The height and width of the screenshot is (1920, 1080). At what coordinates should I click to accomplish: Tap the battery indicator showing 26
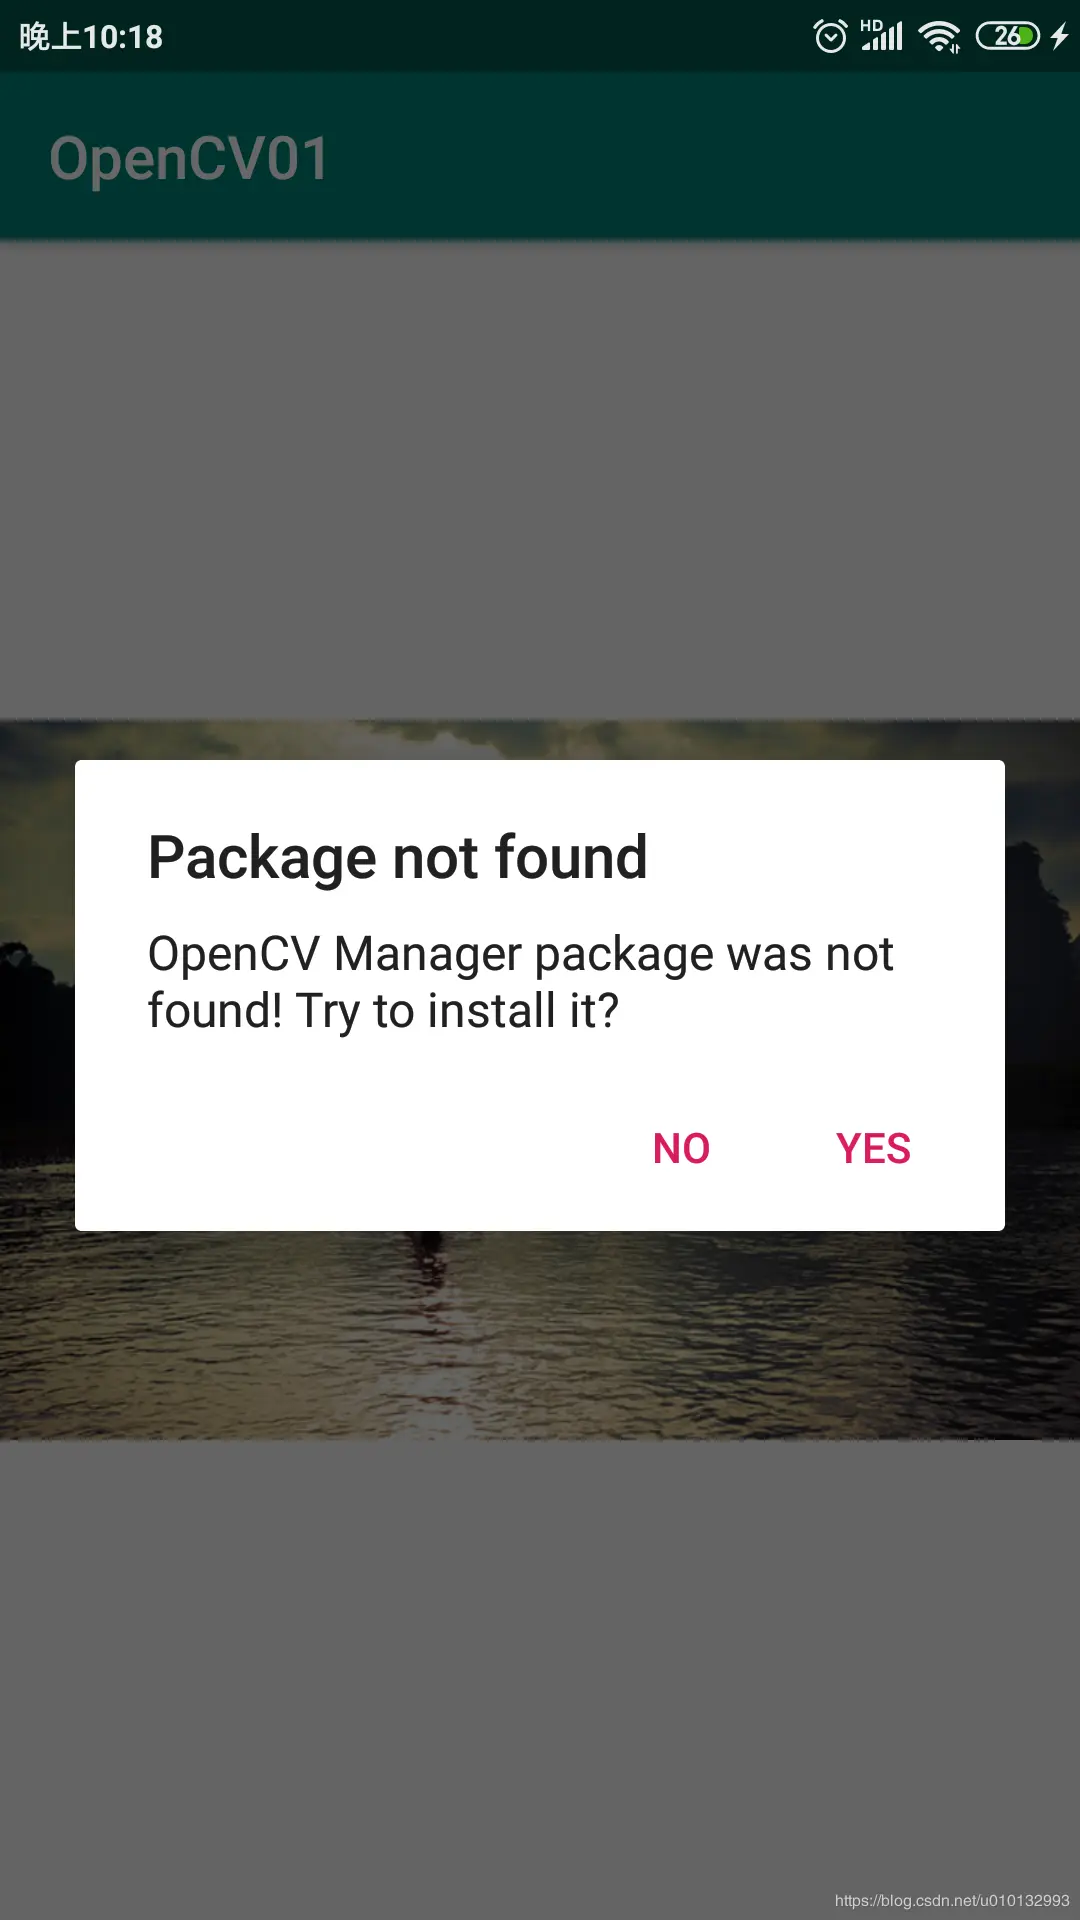click(x=1008, y=36)
